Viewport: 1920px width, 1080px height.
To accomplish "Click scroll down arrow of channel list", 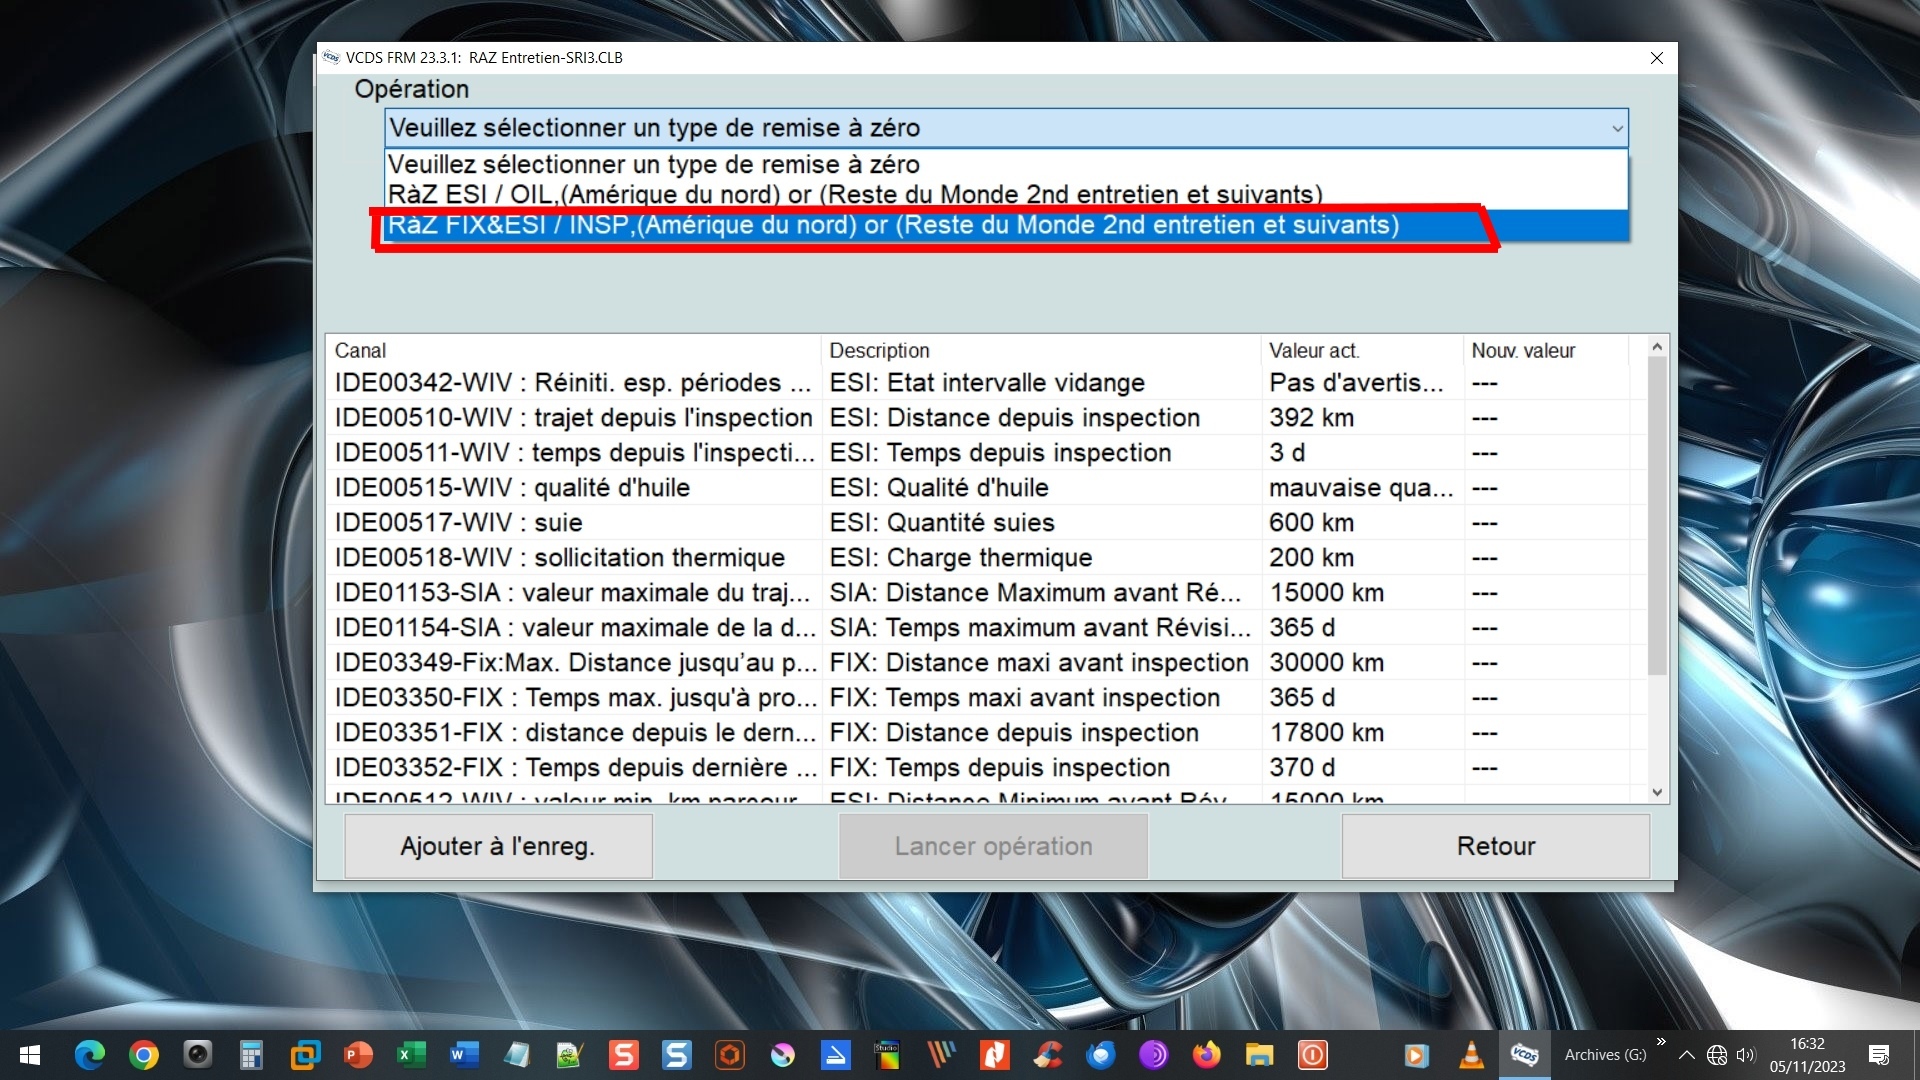I will (x=1657, y=792).
